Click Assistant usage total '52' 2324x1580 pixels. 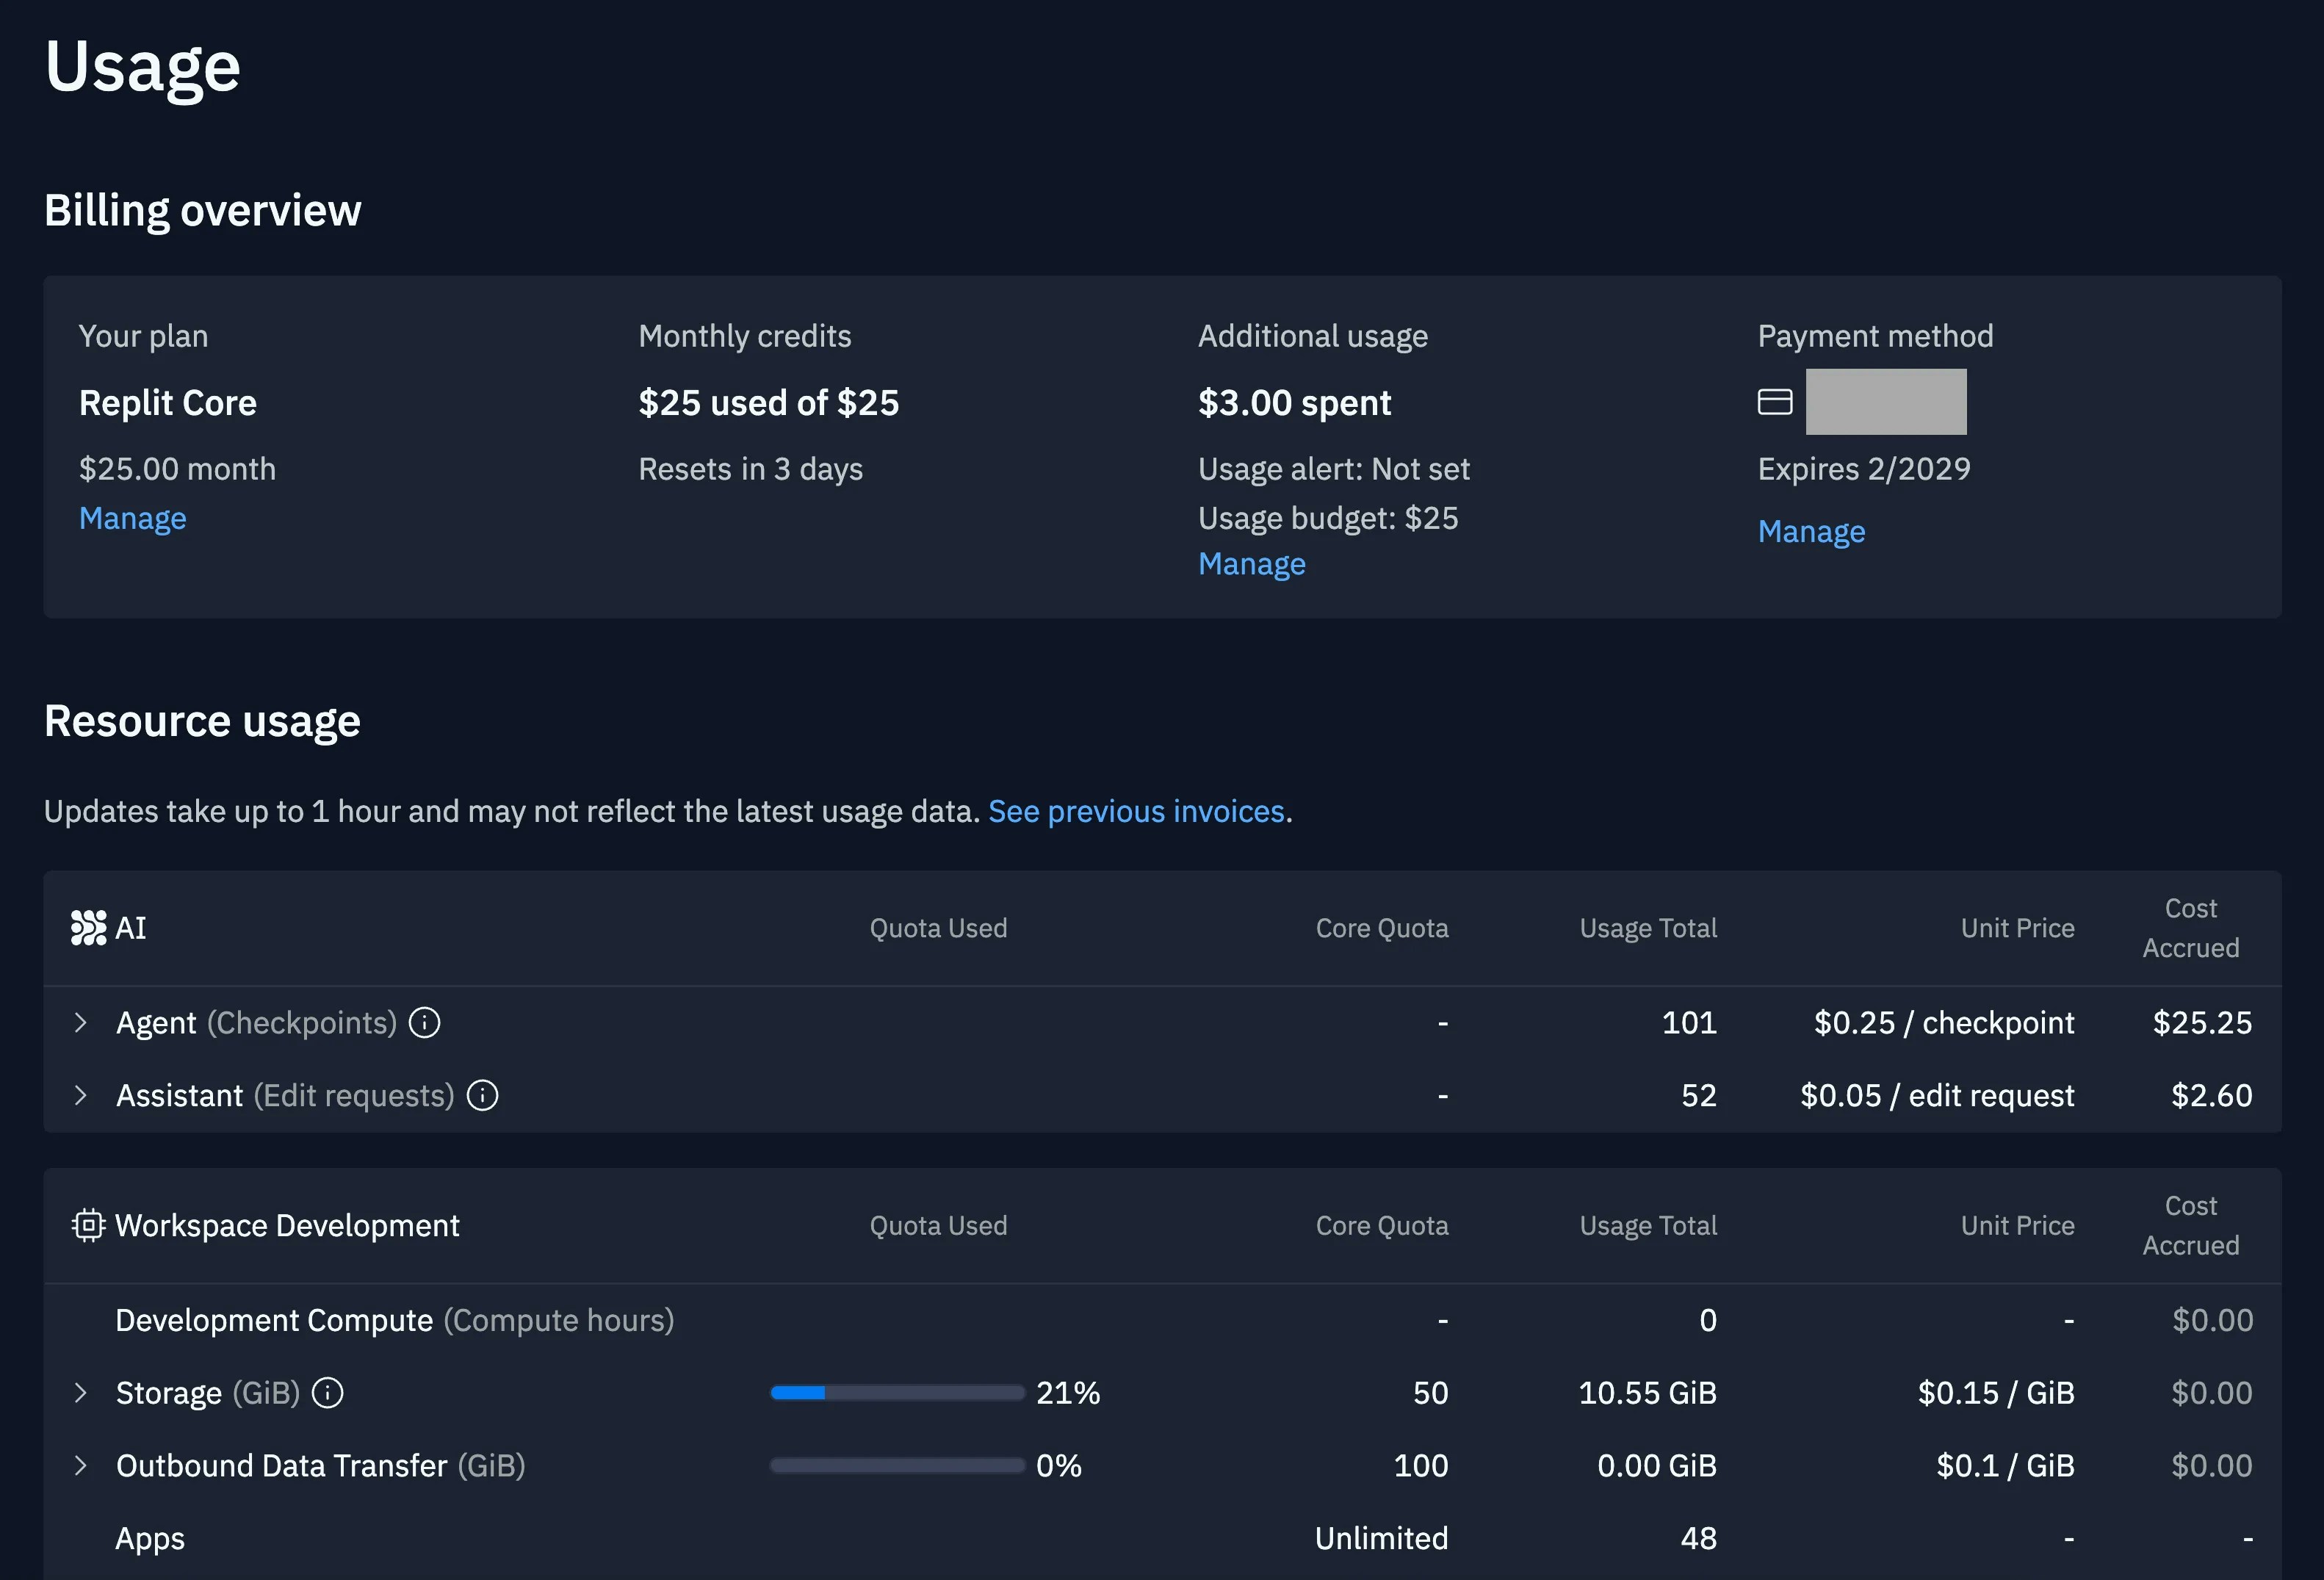1699,1095
